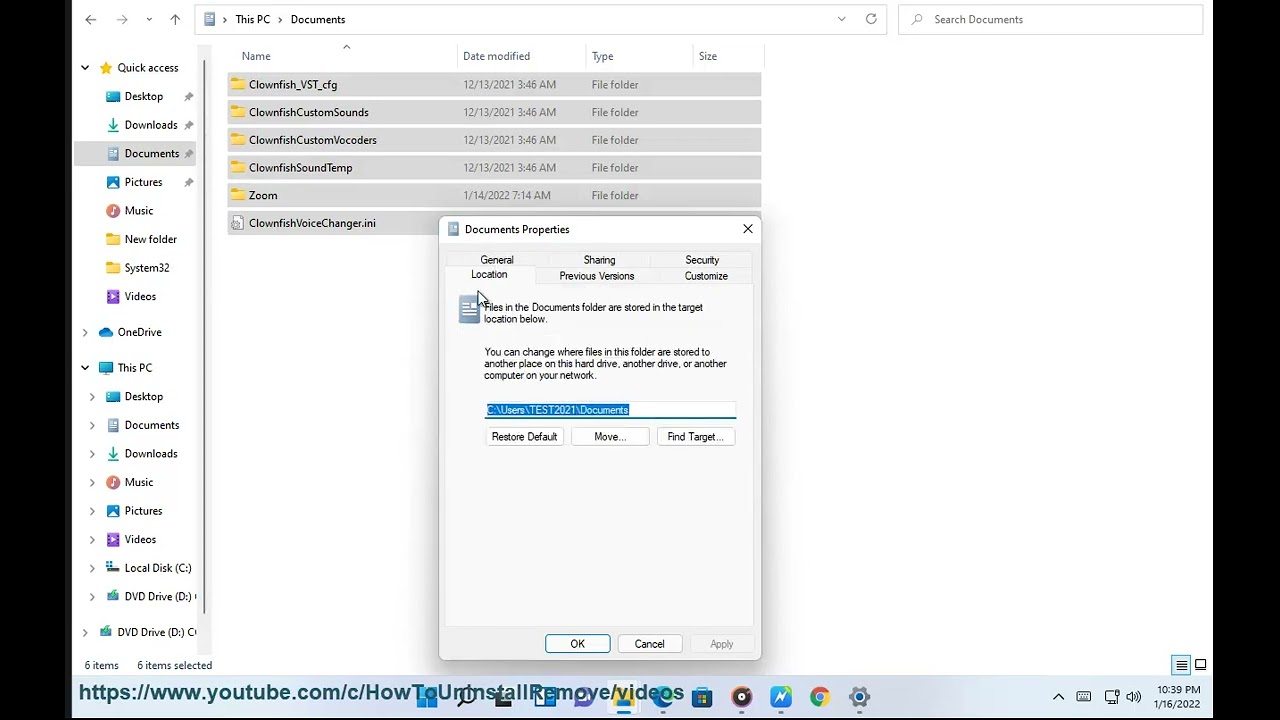This screenshot has width=1280, height=720.
Task: Click the refresh button beside address bar
Action: 871,19
